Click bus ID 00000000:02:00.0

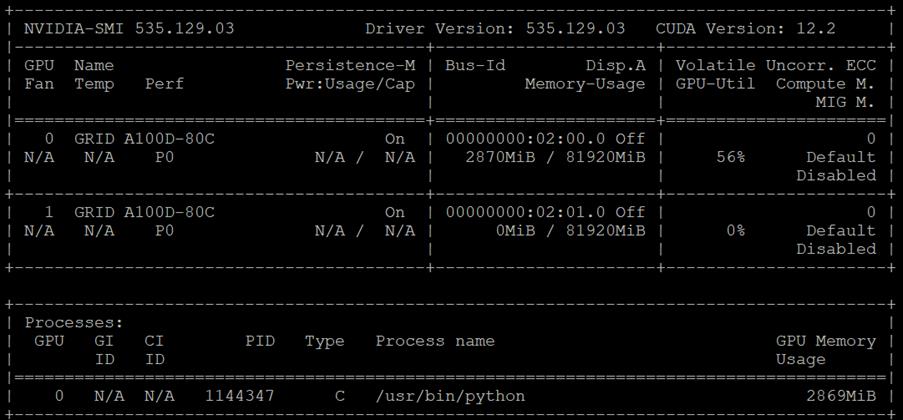click(x=525, y=139)
